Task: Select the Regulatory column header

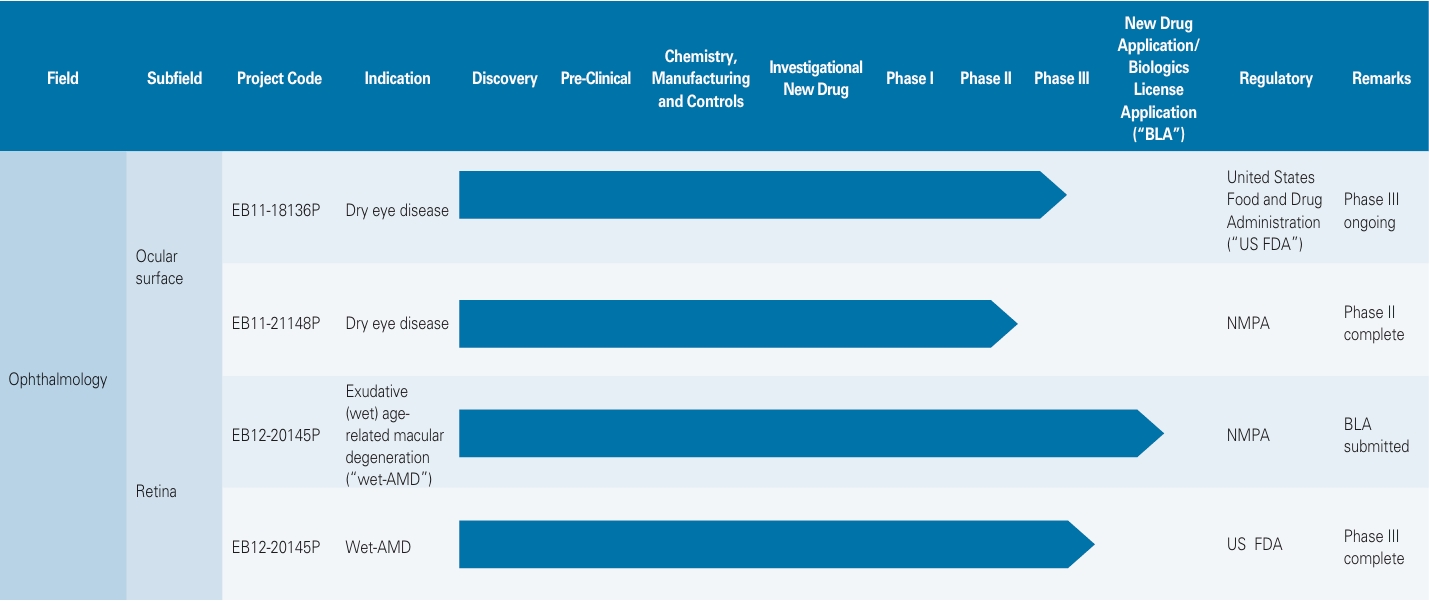Action: click(x=1275, y=78)
